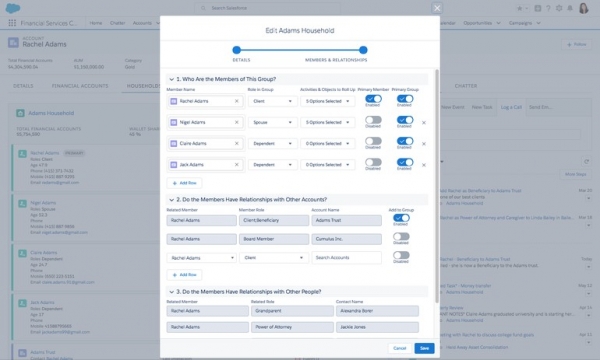This screenshot has width=600, height=360.
Task: Open Related Member dropdown in new account row
Action: [201, 258]
